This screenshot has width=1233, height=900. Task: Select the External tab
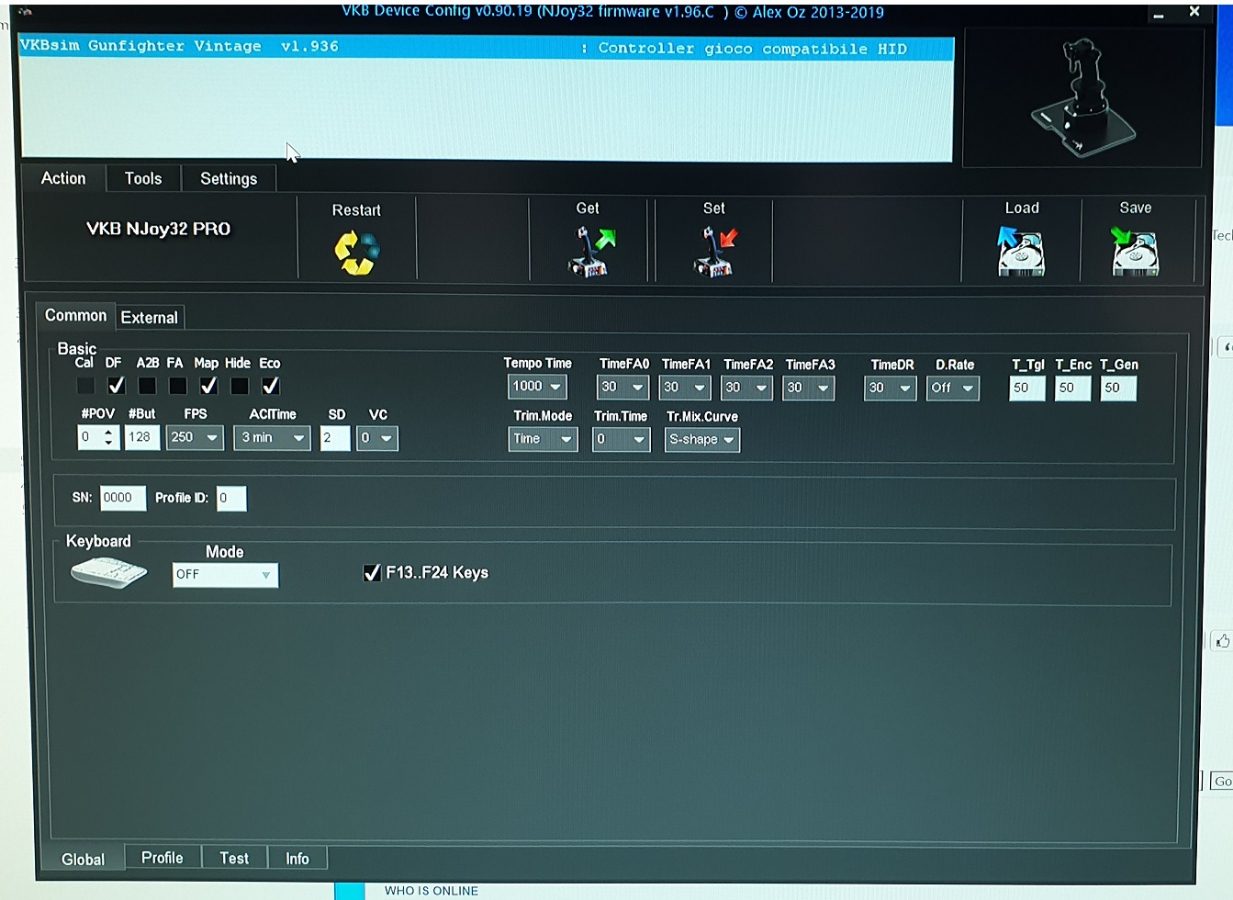point(149,317)
